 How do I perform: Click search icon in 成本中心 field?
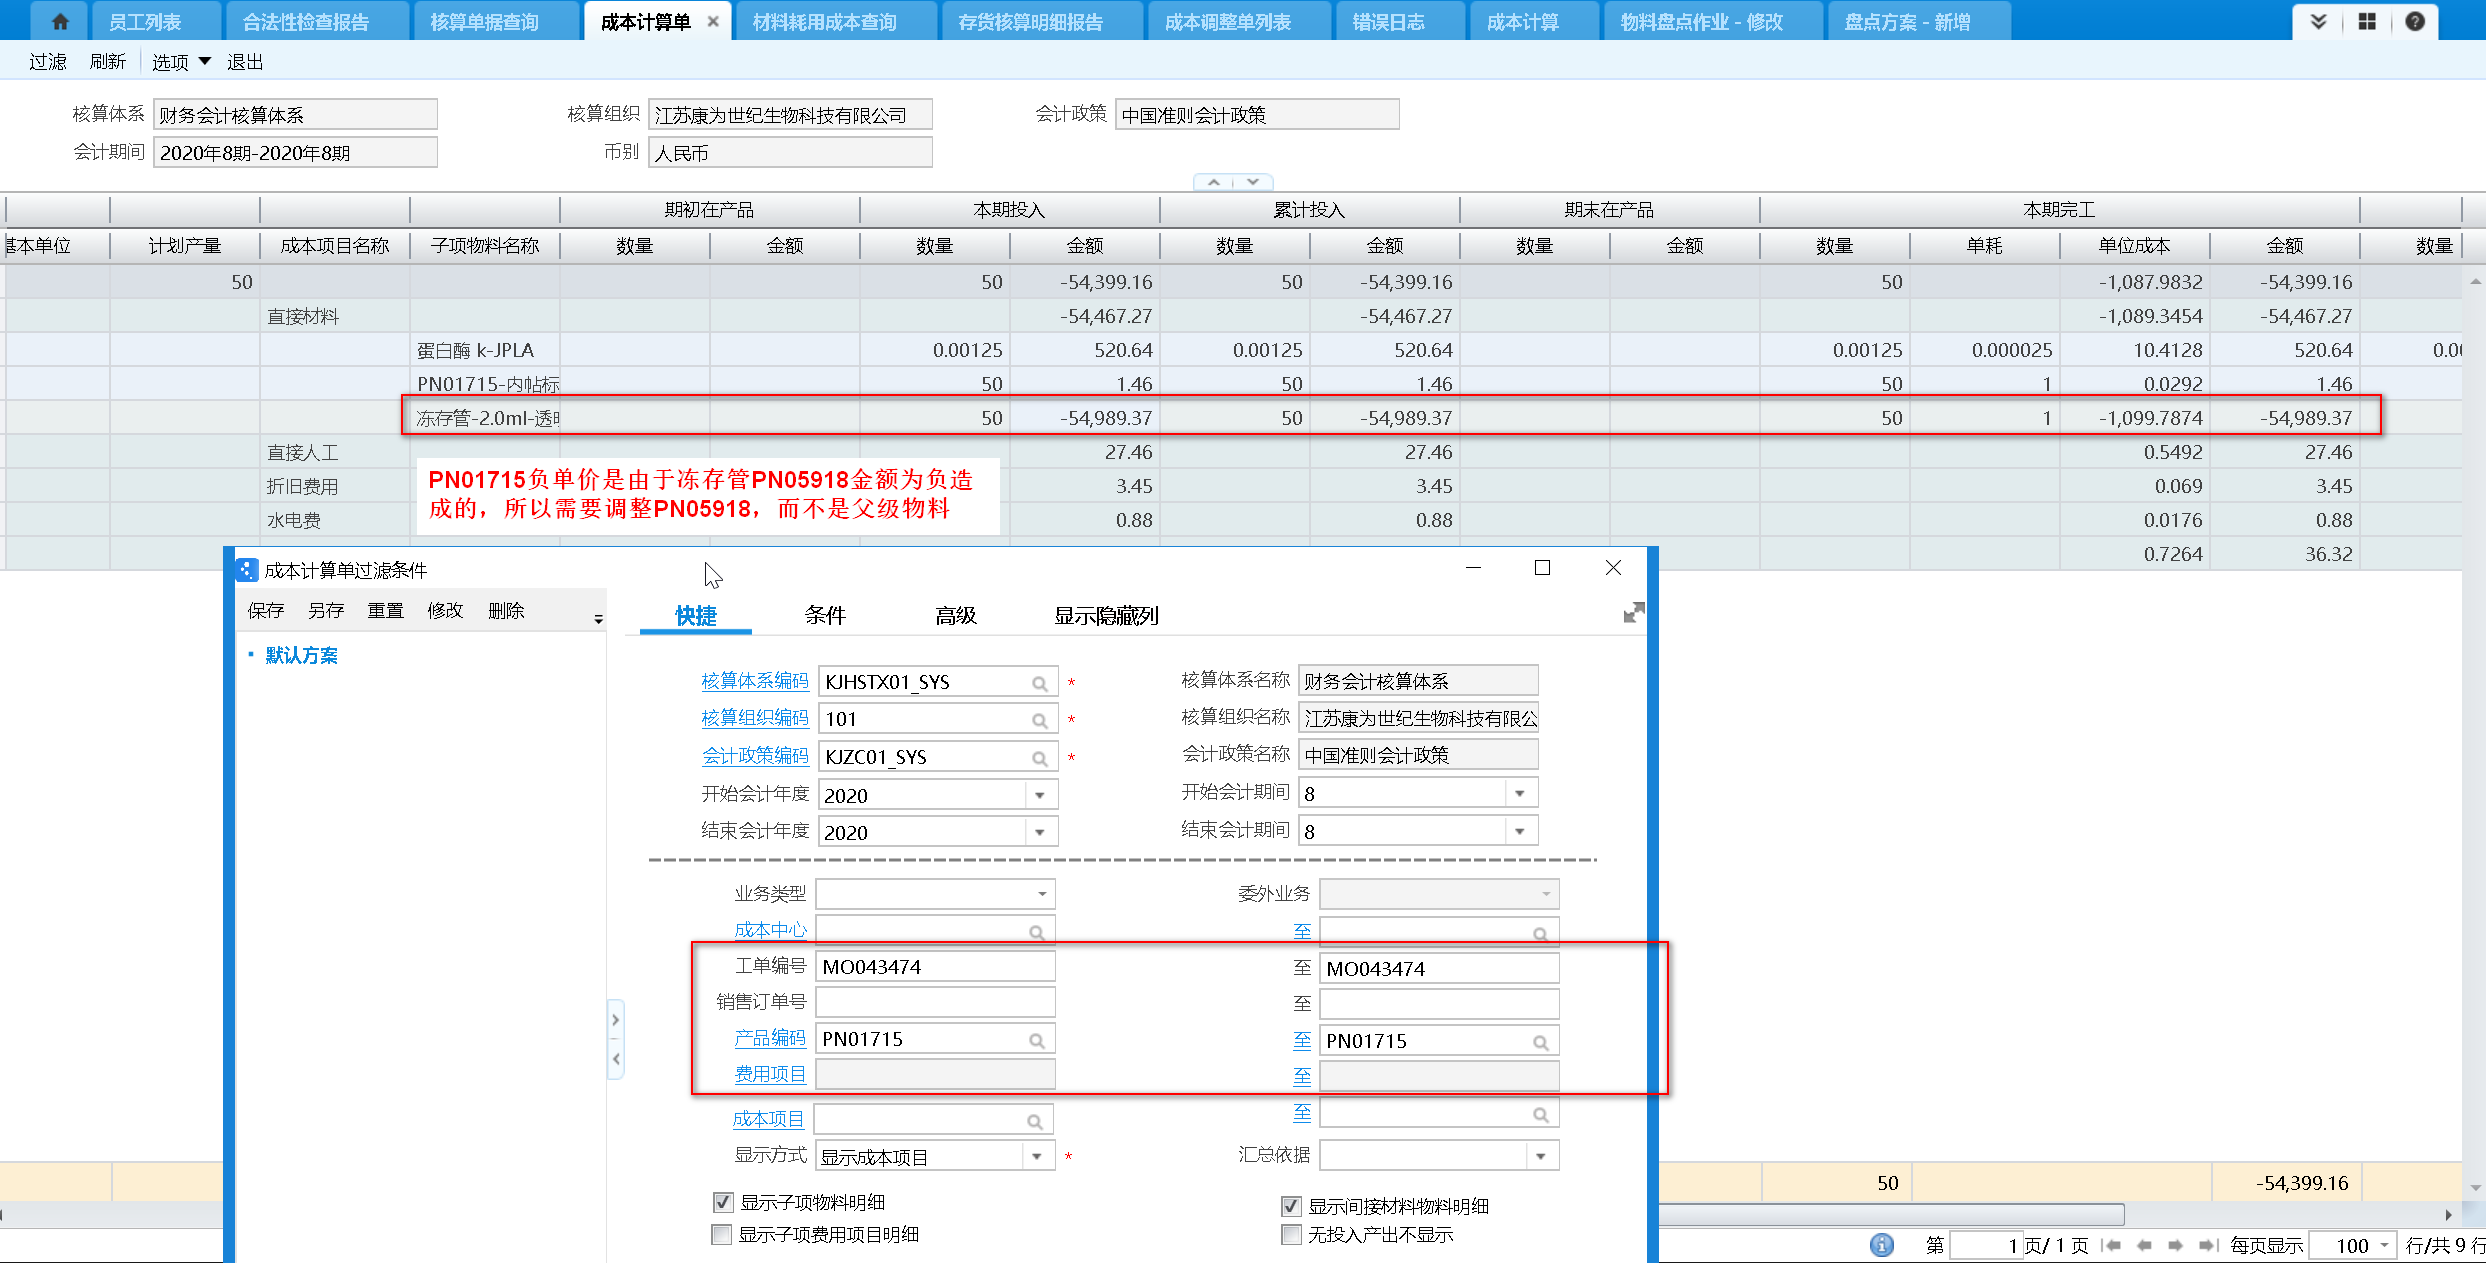[x=1037, y=932]
